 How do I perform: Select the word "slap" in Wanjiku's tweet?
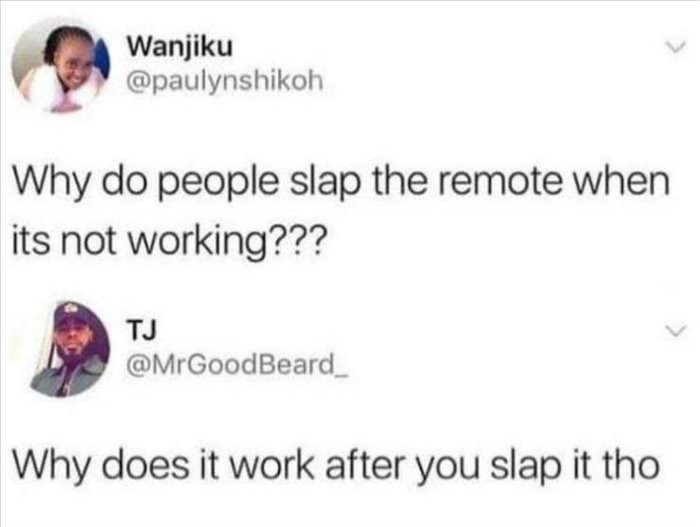325,184
